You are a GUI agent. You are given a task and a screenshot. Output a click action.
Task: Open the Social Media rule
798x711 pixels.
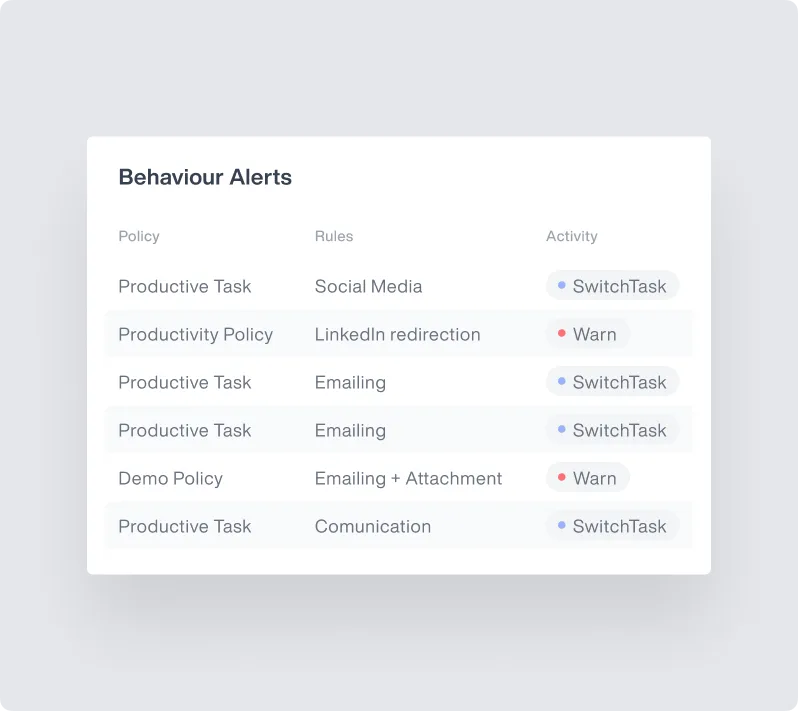coord(368,286)
